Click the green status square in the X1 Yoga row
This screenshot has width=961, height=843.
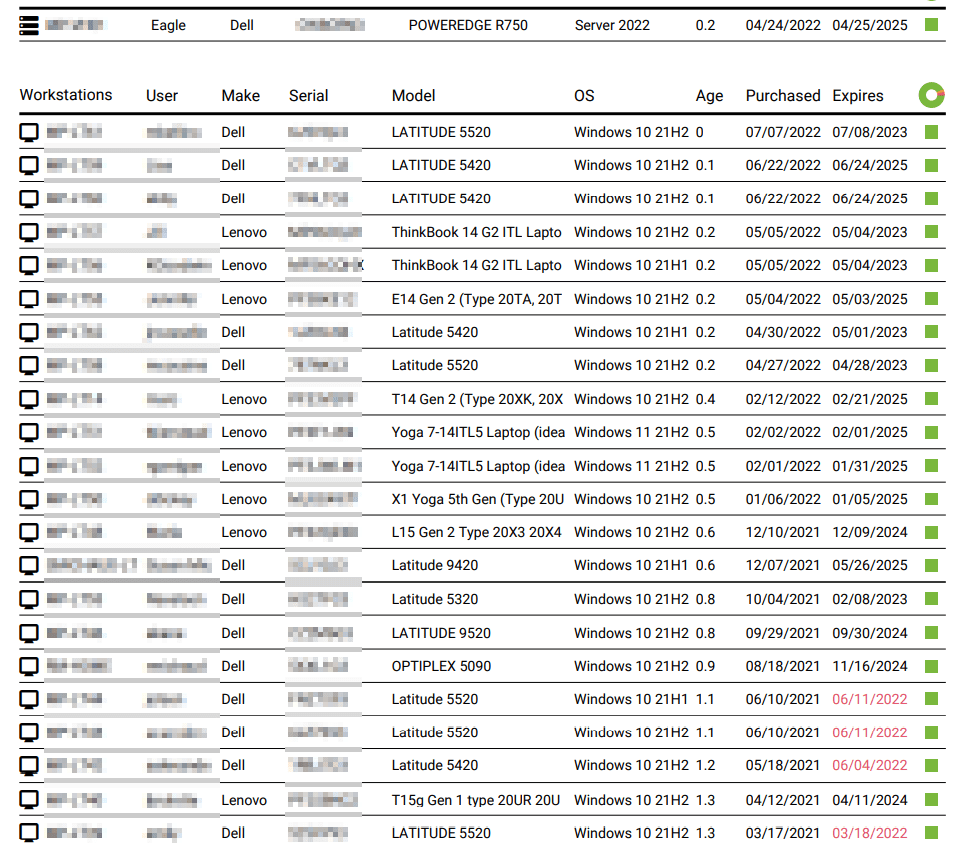pos(932,499)
